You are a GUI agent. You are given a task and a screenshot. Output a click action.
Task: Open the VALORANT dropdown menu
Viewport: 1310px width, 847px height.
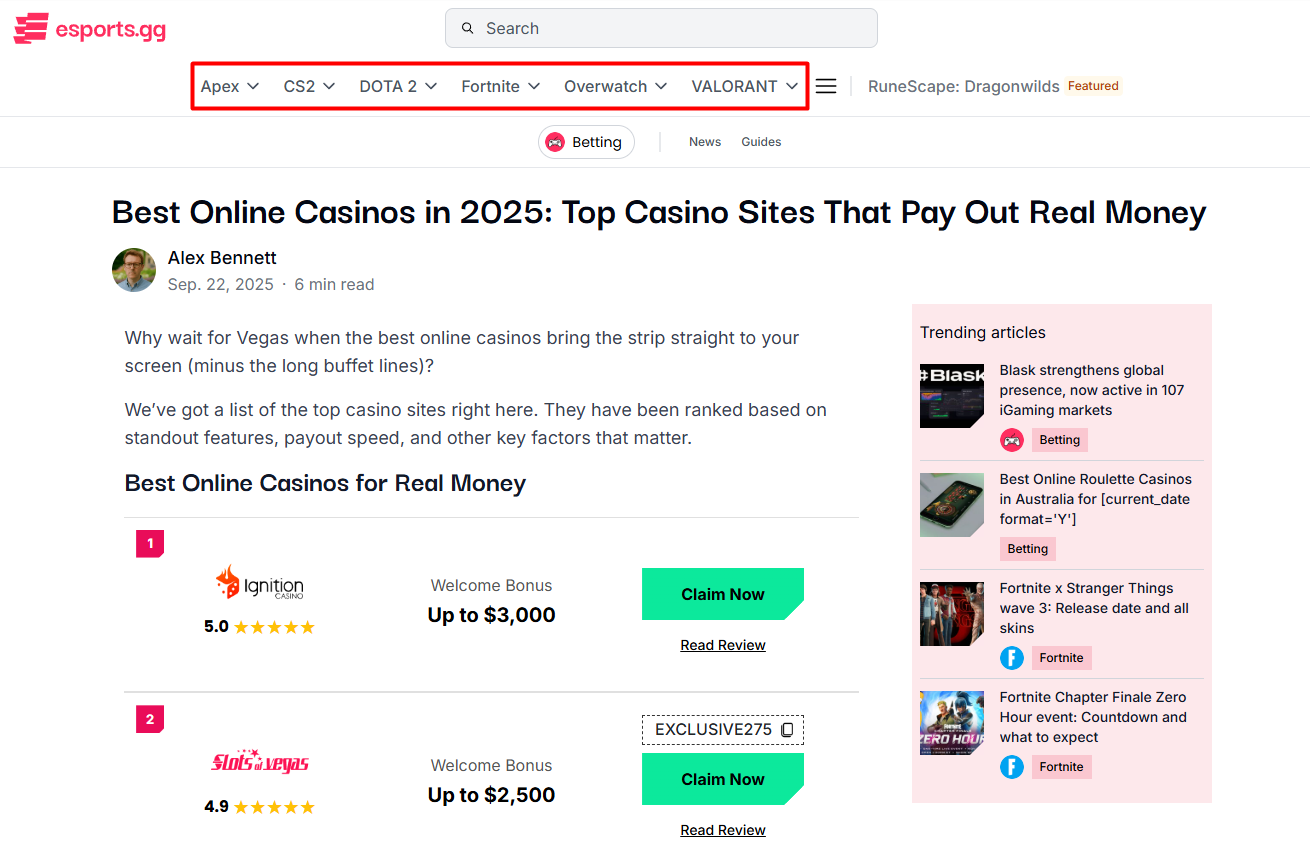(x=745, y=86)
